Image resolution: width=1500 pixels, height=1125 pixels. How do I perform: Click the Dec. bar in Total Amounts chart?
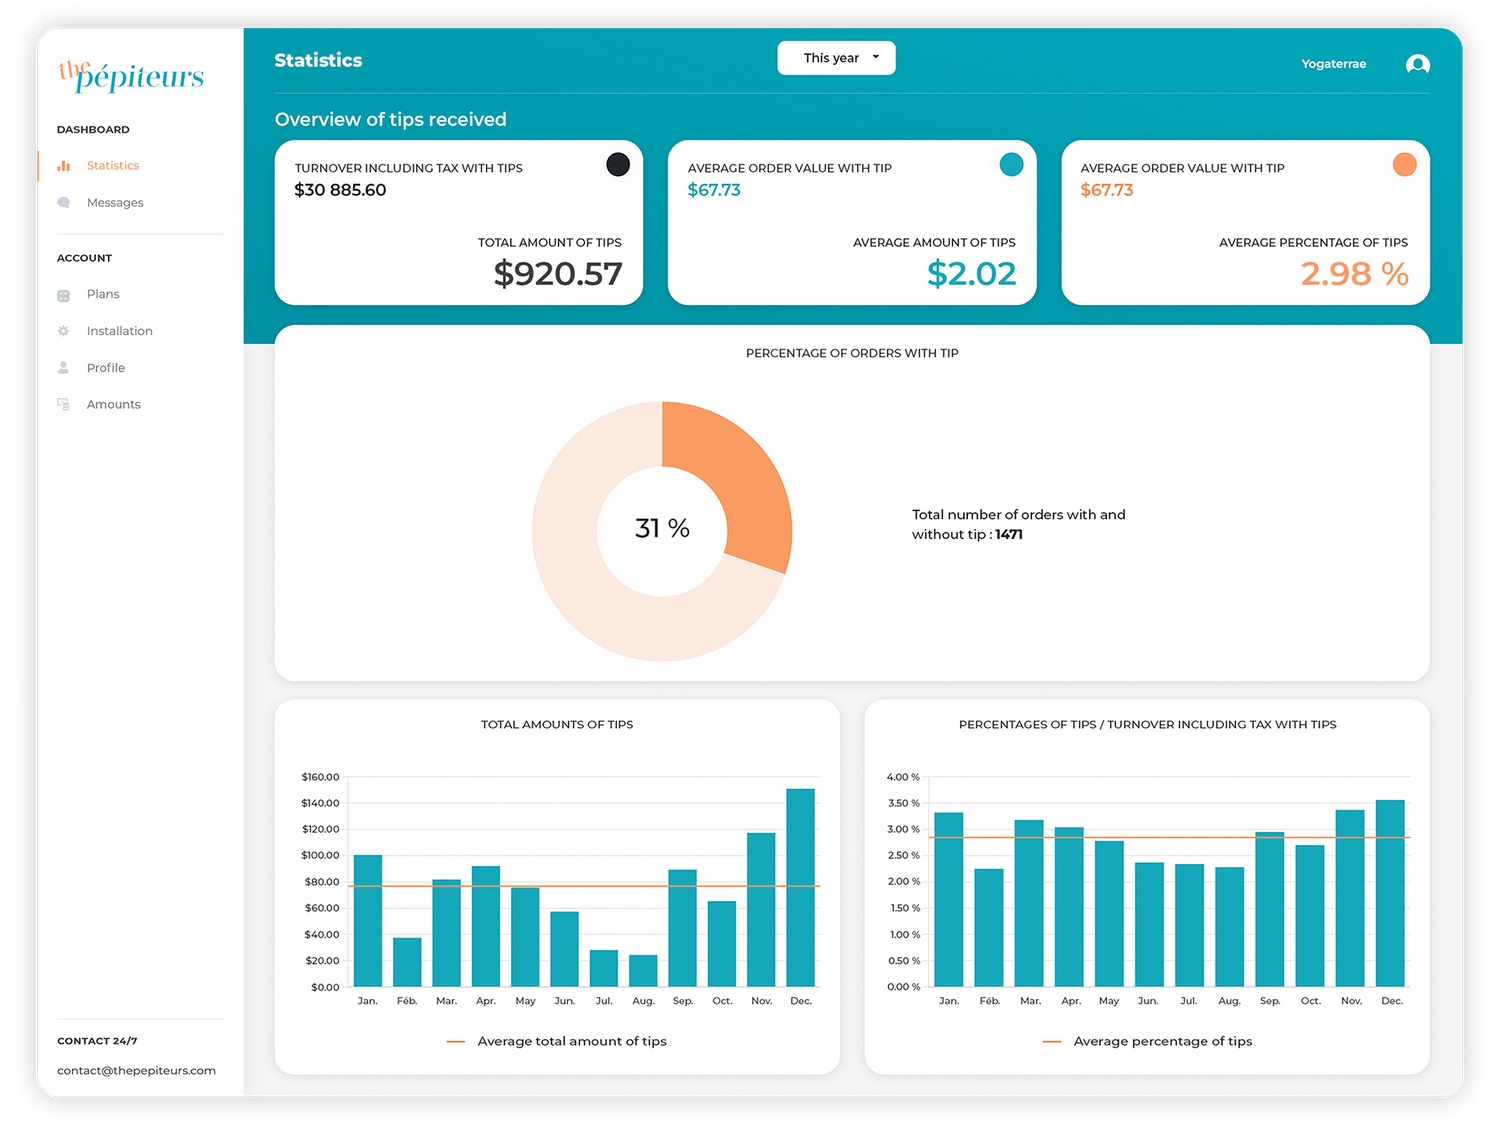(800, 888)
